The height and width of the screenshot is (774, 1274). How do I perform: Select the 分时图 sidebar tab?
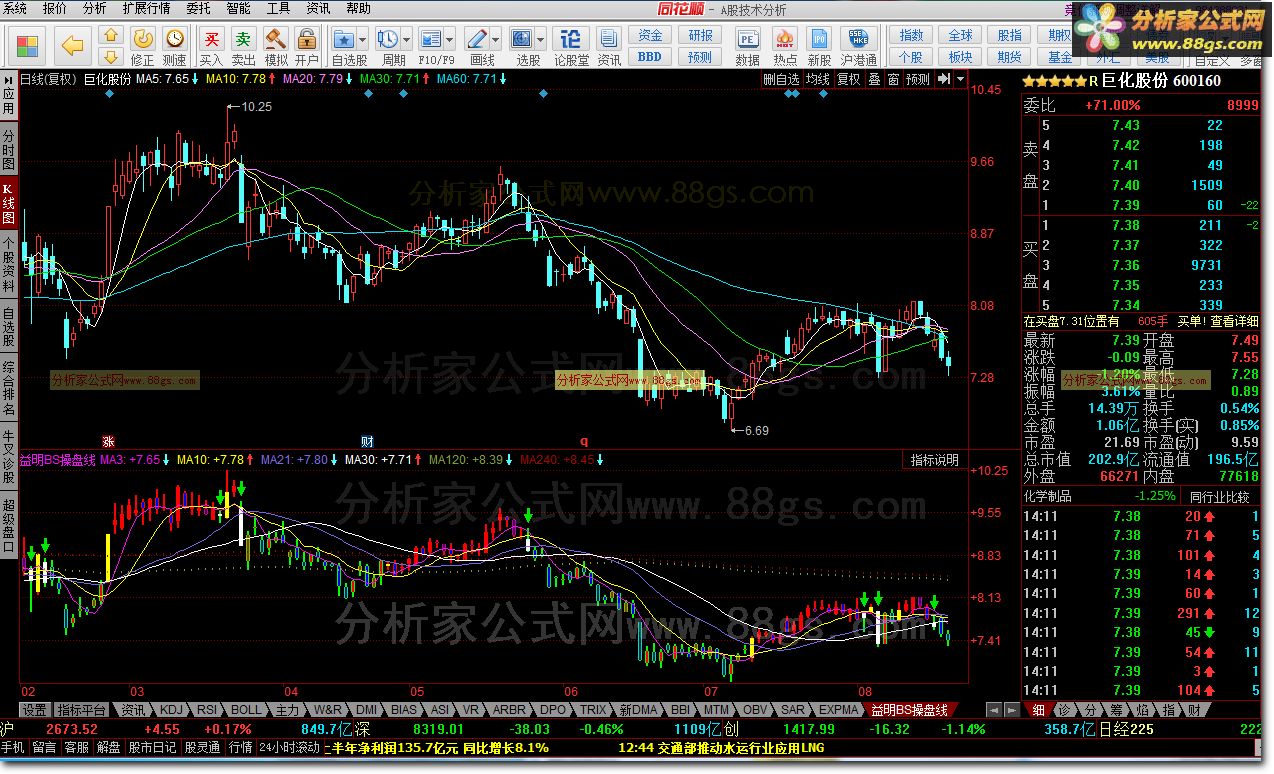8,149
